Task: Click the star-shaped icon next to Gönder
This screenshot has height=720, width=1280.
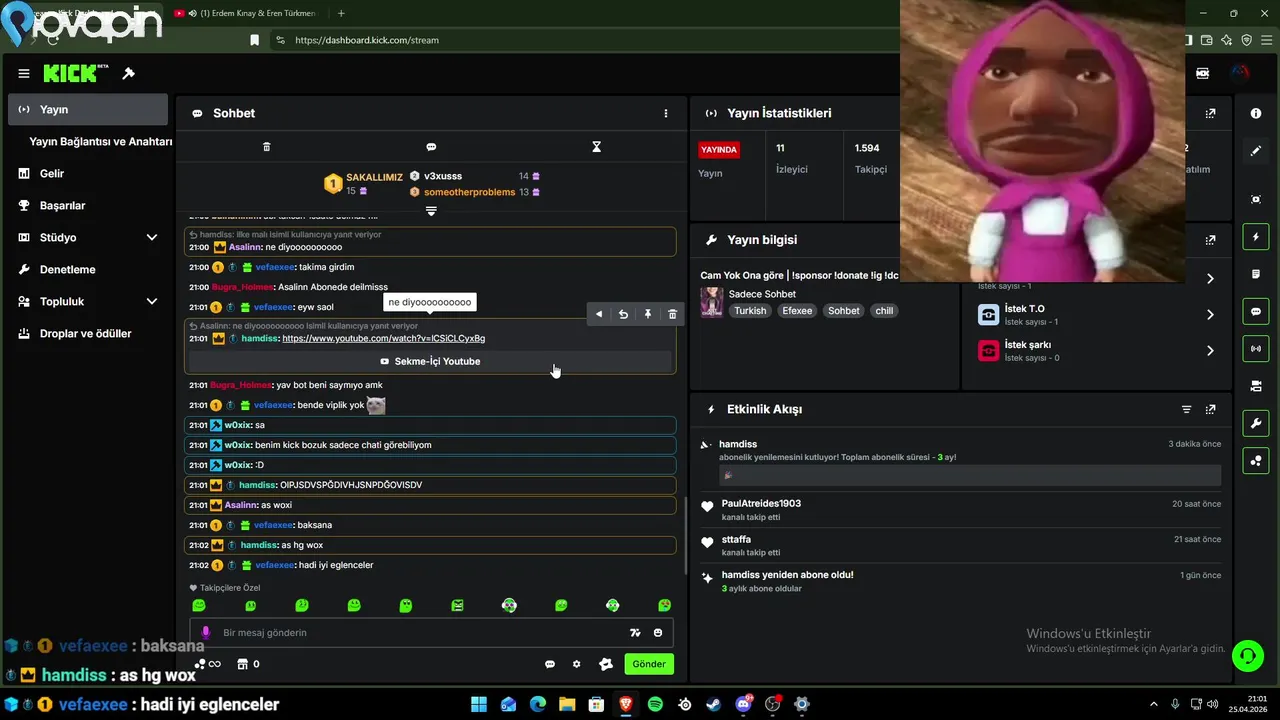Action: tap(605, 664)
